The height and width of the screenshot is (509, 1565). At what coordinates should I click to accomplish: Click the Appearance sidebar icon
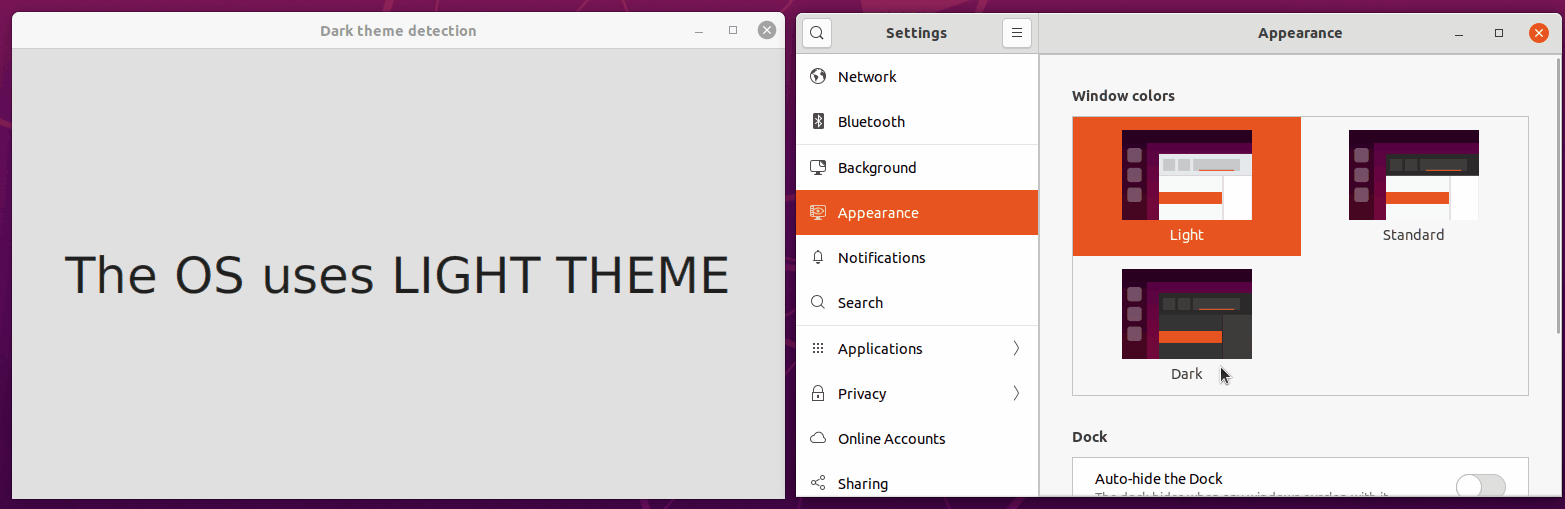click(x=818, y=212)
